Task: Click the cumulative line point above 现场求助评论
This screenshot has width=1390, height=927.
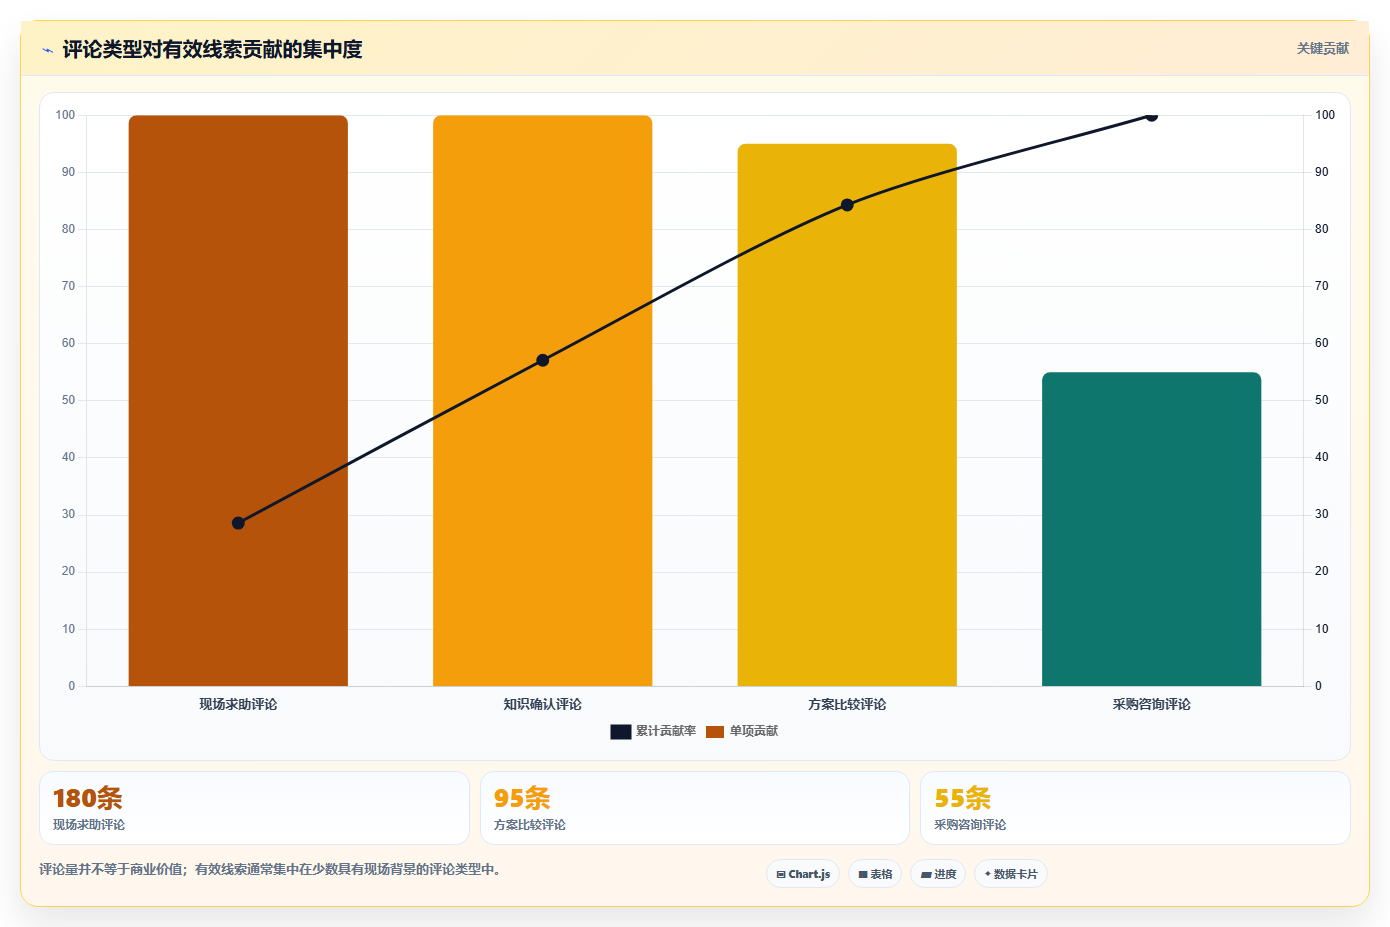Action: click(x=238, y=523)
